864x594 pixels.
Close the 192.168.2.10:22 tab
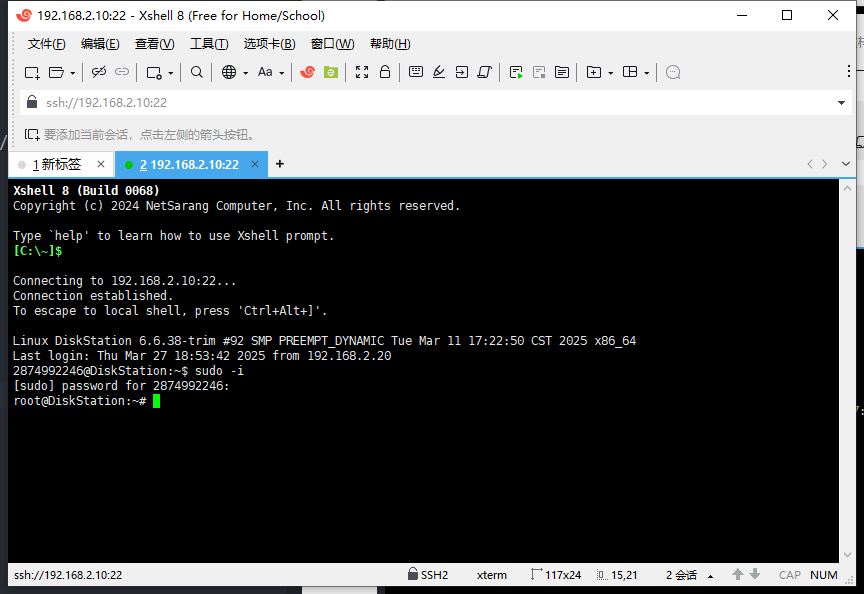[x=254, y=165]
